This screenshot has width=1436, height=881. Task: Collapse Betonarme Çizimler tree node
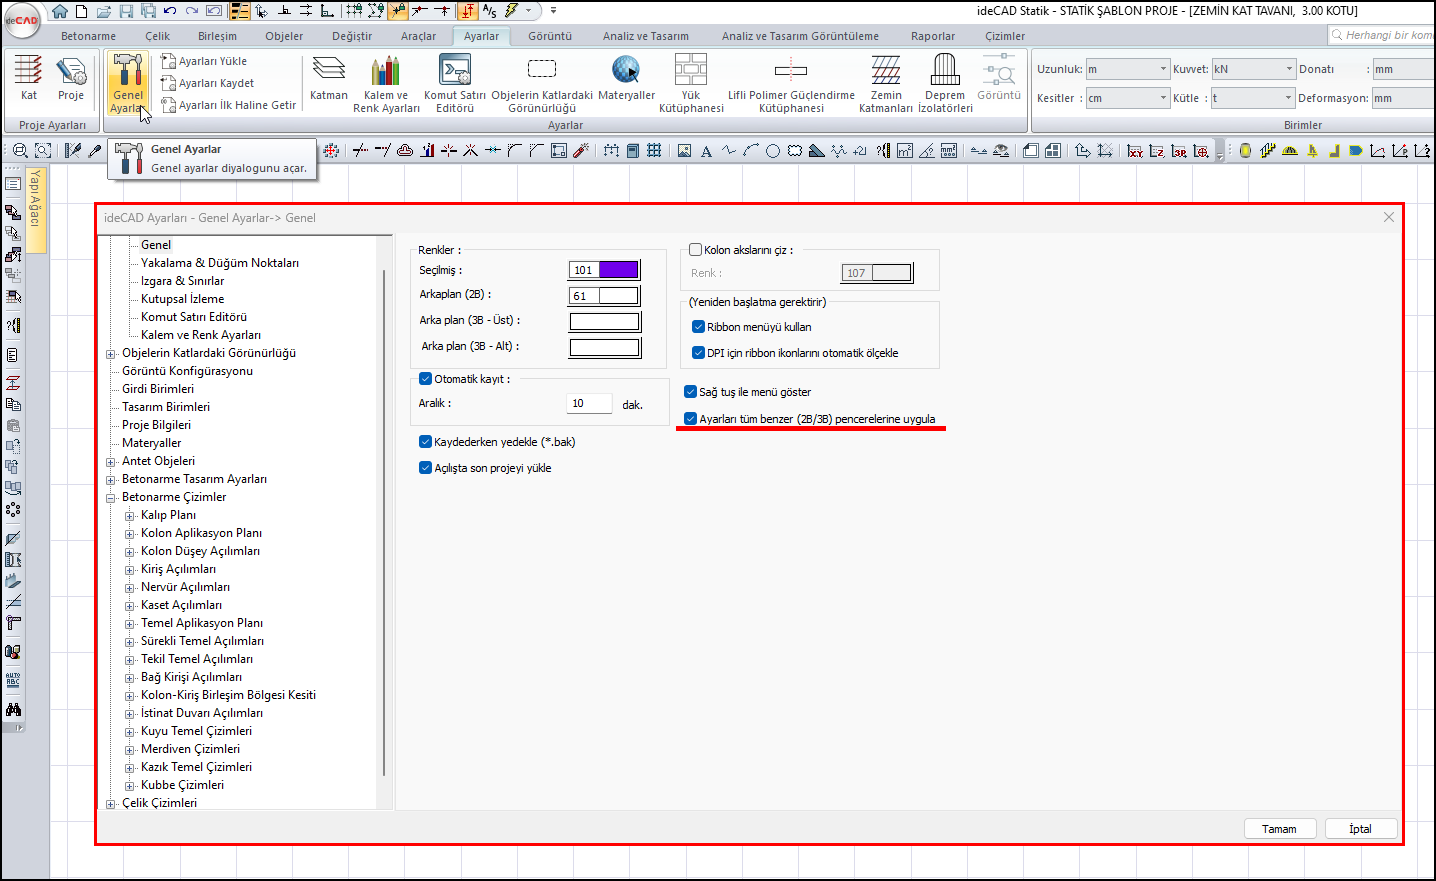(111, 498)
